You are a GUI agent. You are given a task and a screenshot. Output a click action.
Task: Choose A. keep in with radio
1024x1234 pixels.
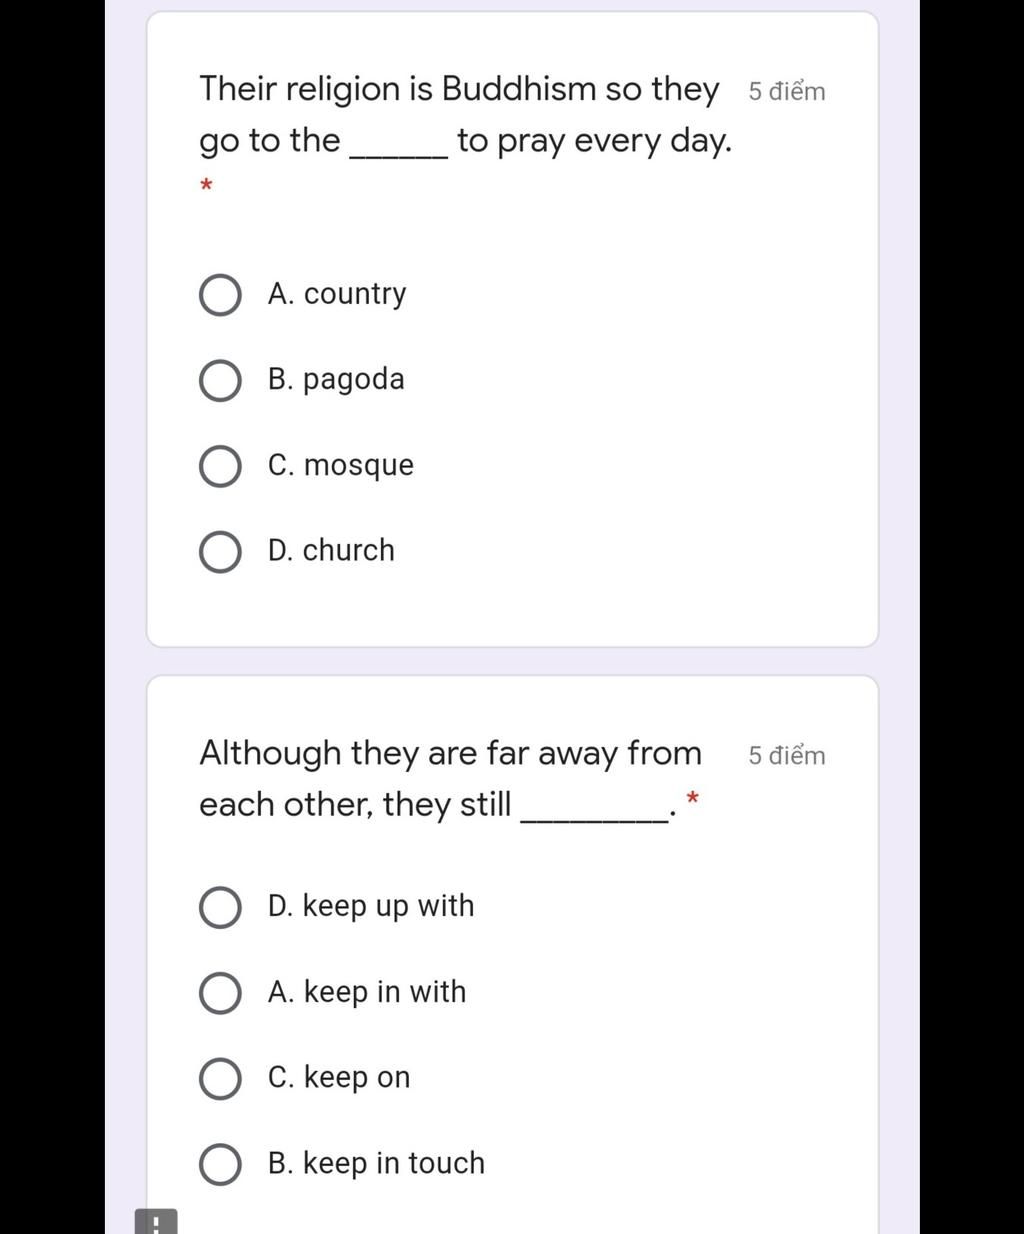point(220,994)
